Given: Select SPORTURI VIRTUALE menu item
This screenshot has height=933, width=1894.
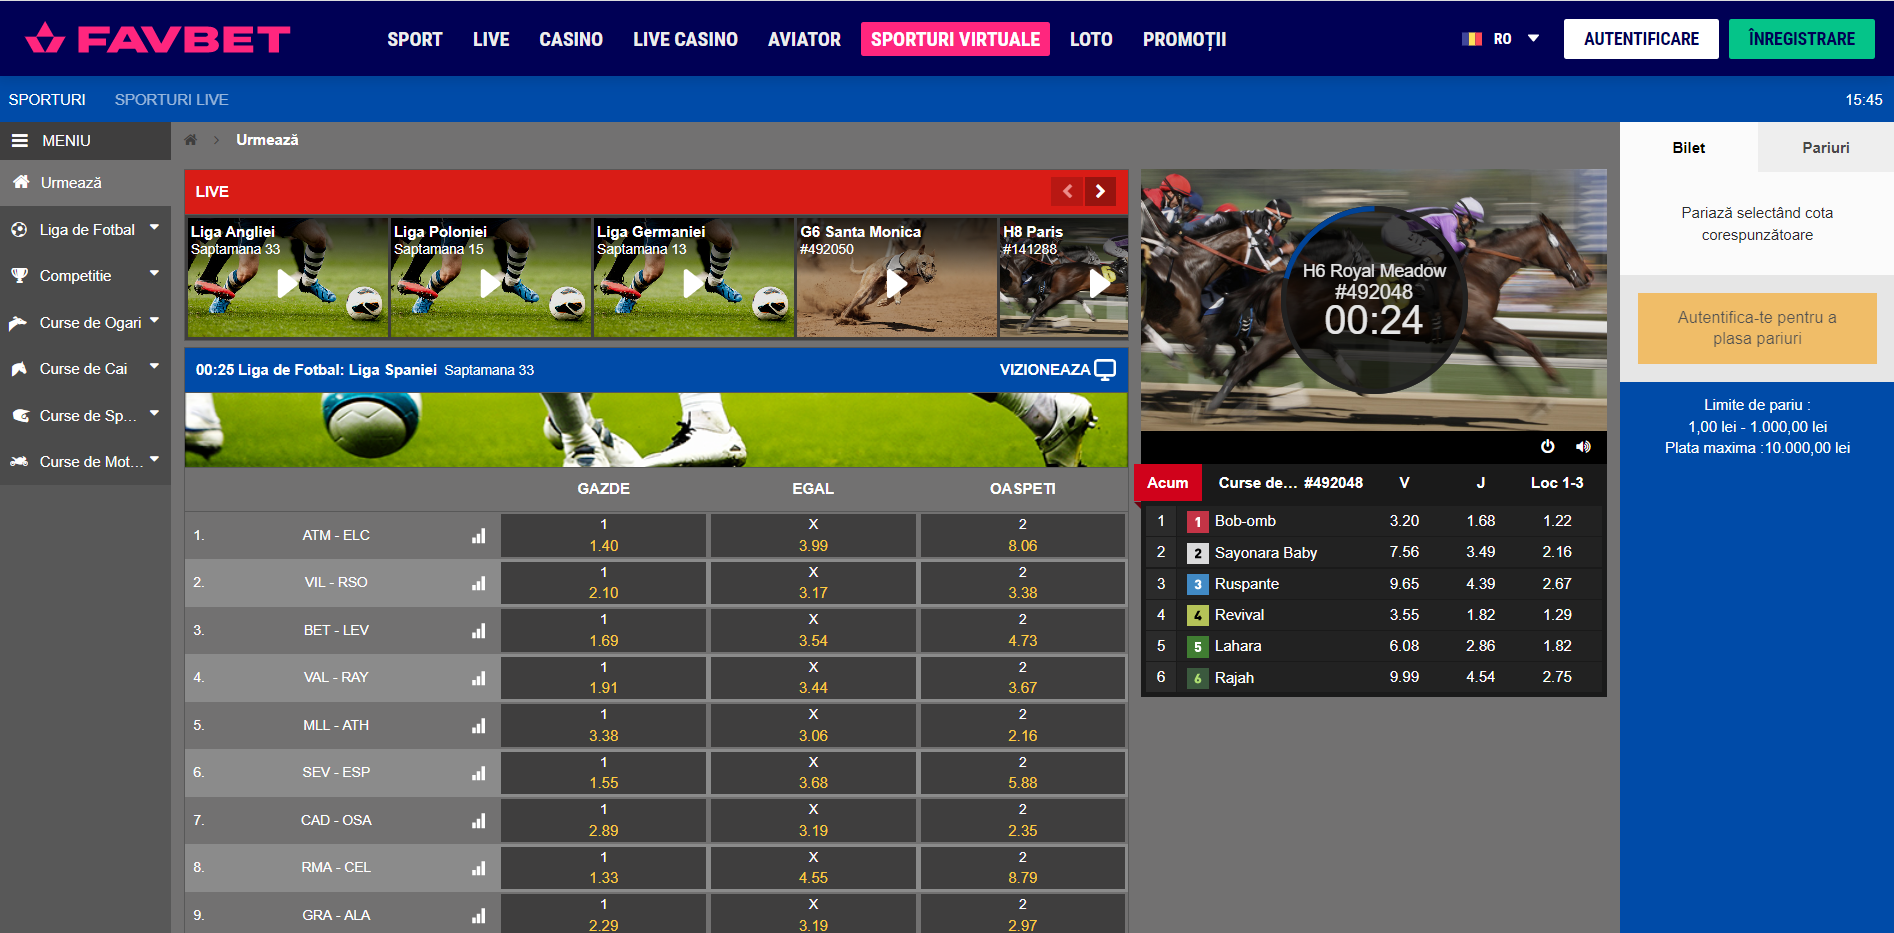Looking at the screenshot, I should (955, 39).
